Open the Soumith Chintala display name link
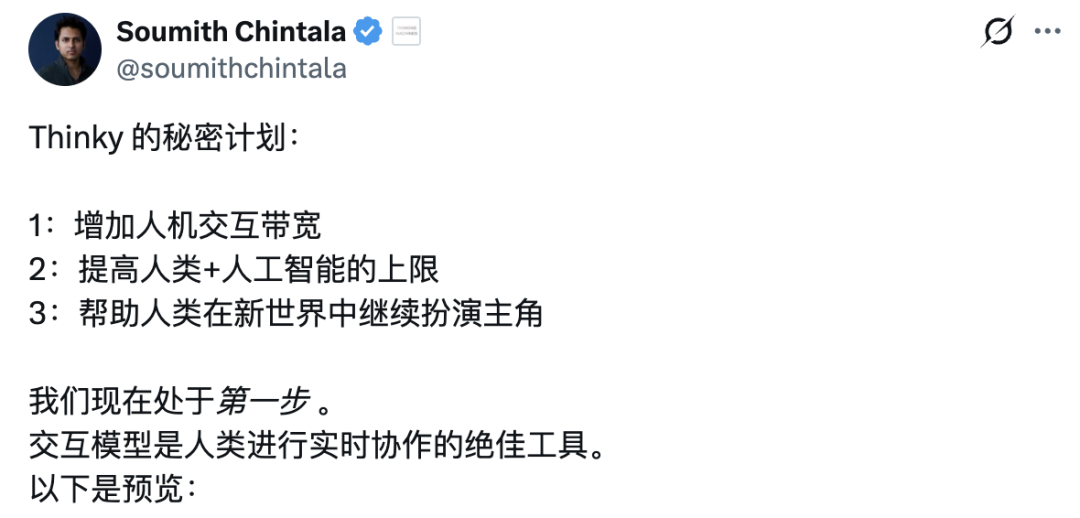 [231, 32]
